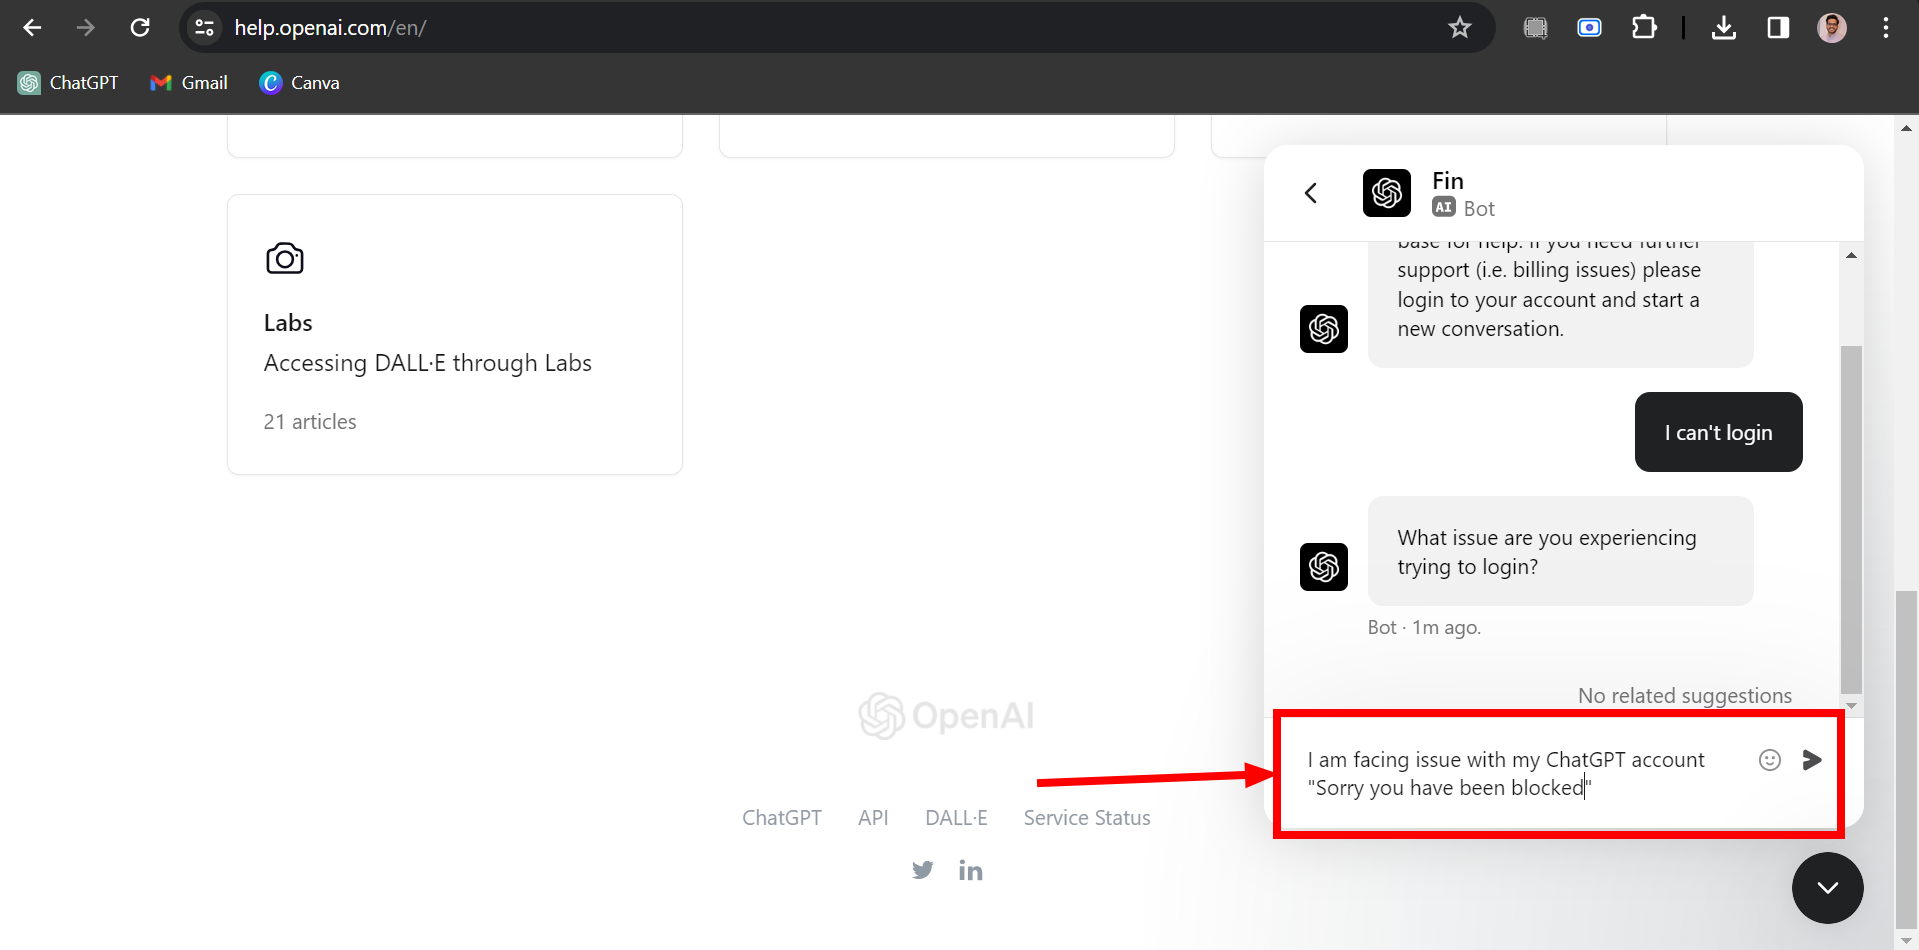Viewport: 1919px width, 950px height.
Task: Toggle the browser side panel
Action: [1778, 28]
